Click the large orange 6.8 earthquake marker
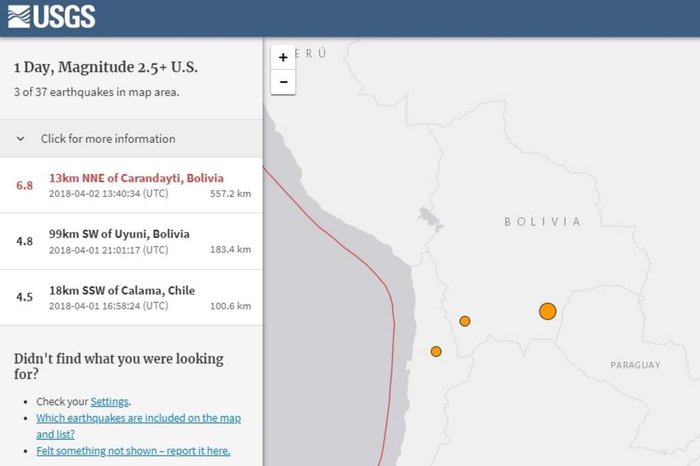The image size is (700, 466). click(x=547, y=311)
